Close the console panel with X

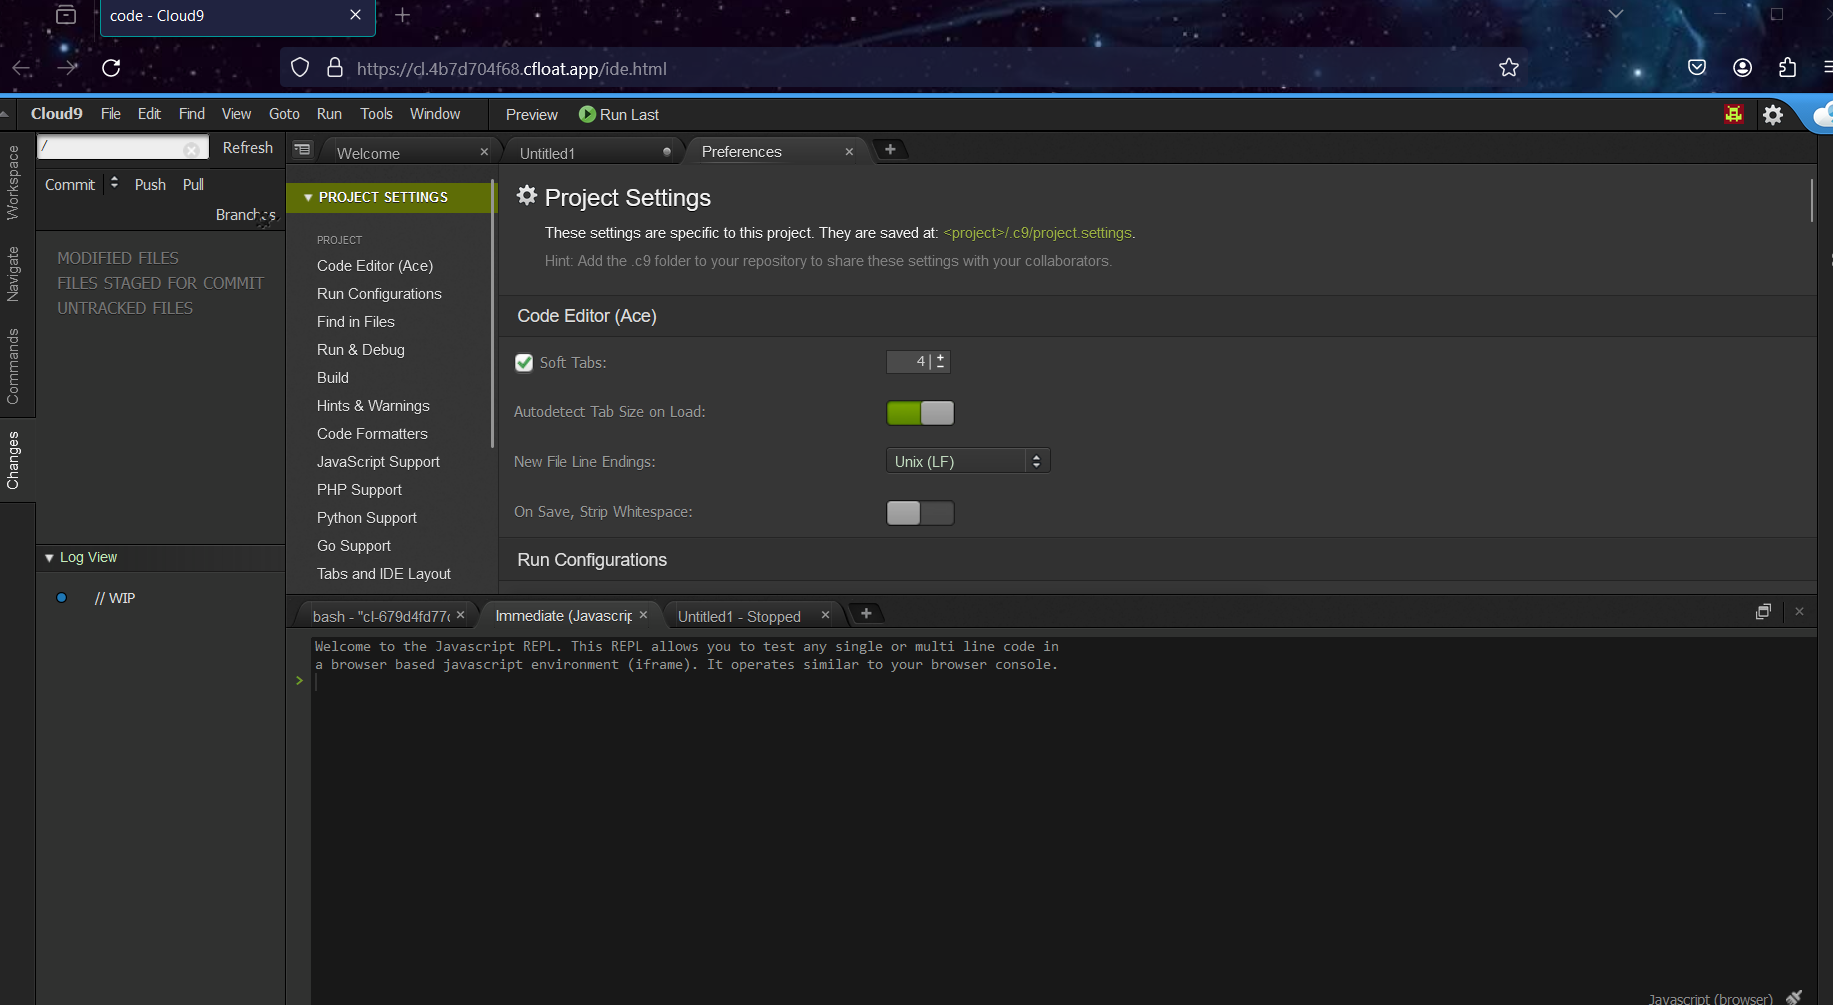tap(1799, 611)
